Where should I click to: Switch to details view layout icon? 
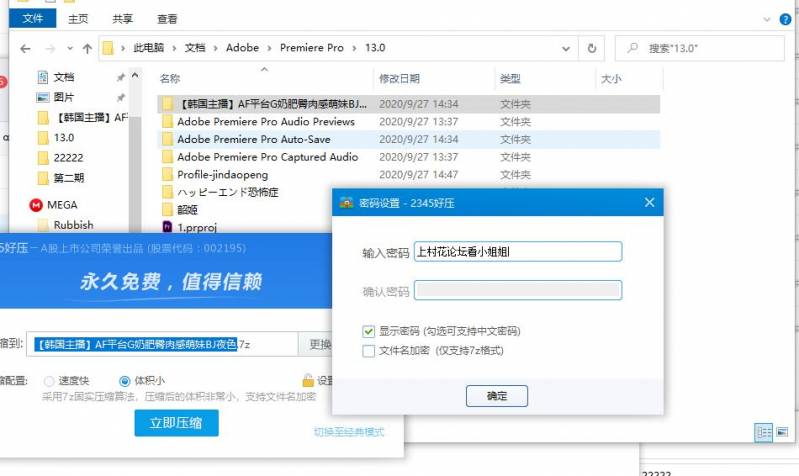click(x=763, y=433)
